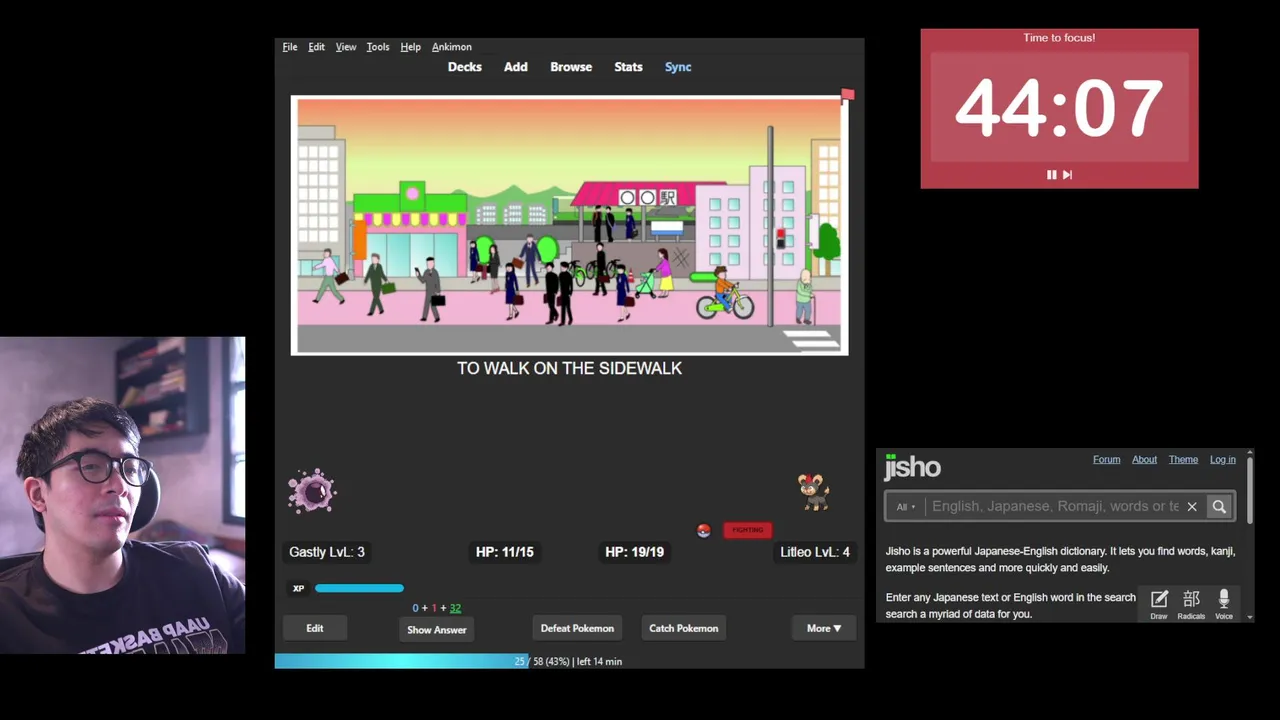Viewport: 1280px width, 720px height.
Task: Open the Tools menu
Action: point(378,47)
